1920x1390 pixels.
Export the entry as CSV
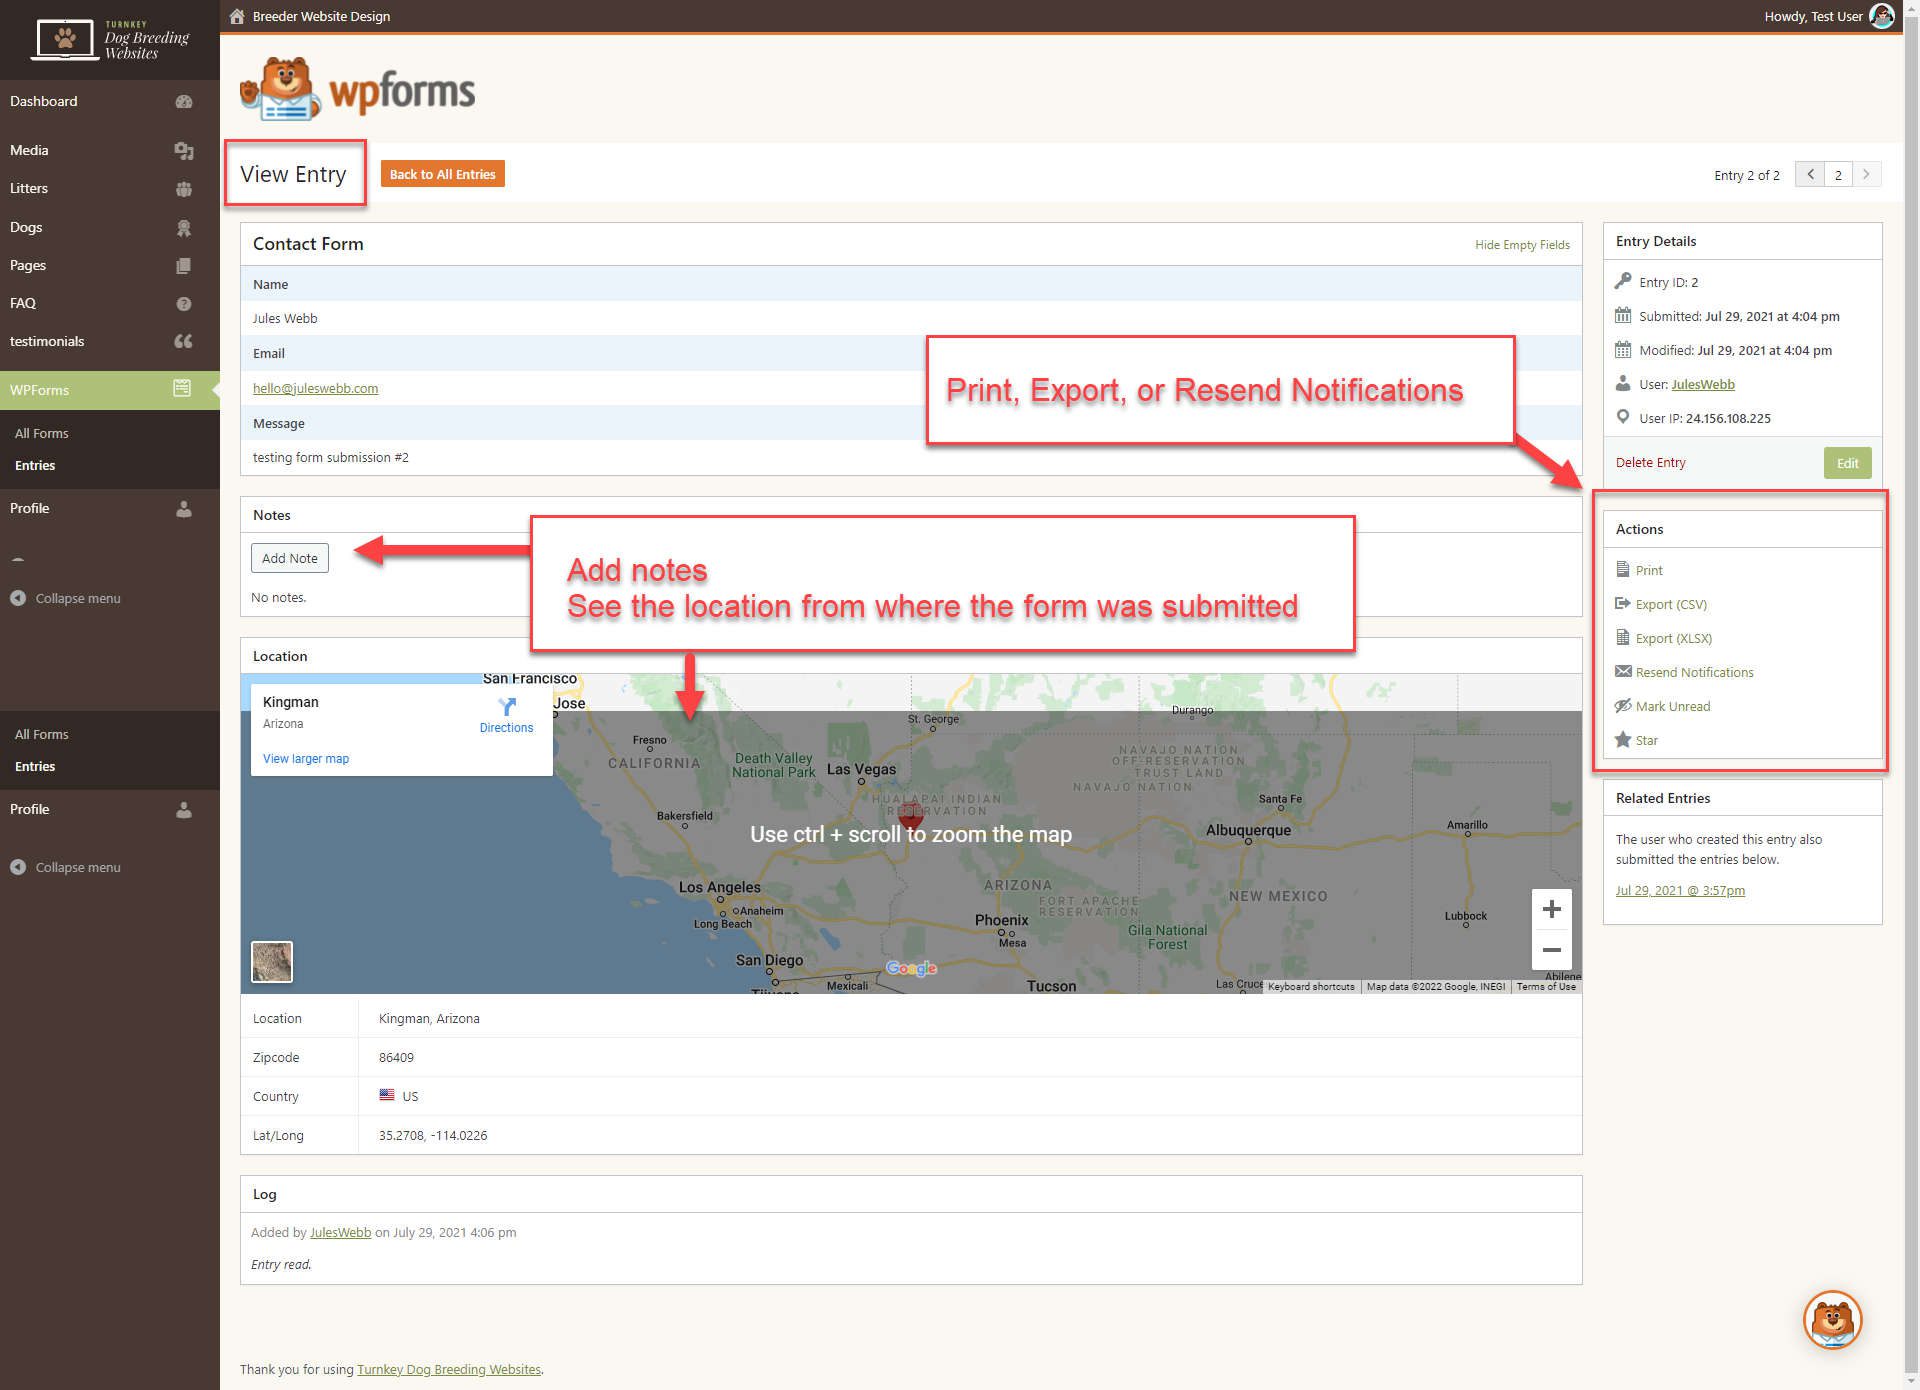pyautogui.click(x=1670, y=604)
